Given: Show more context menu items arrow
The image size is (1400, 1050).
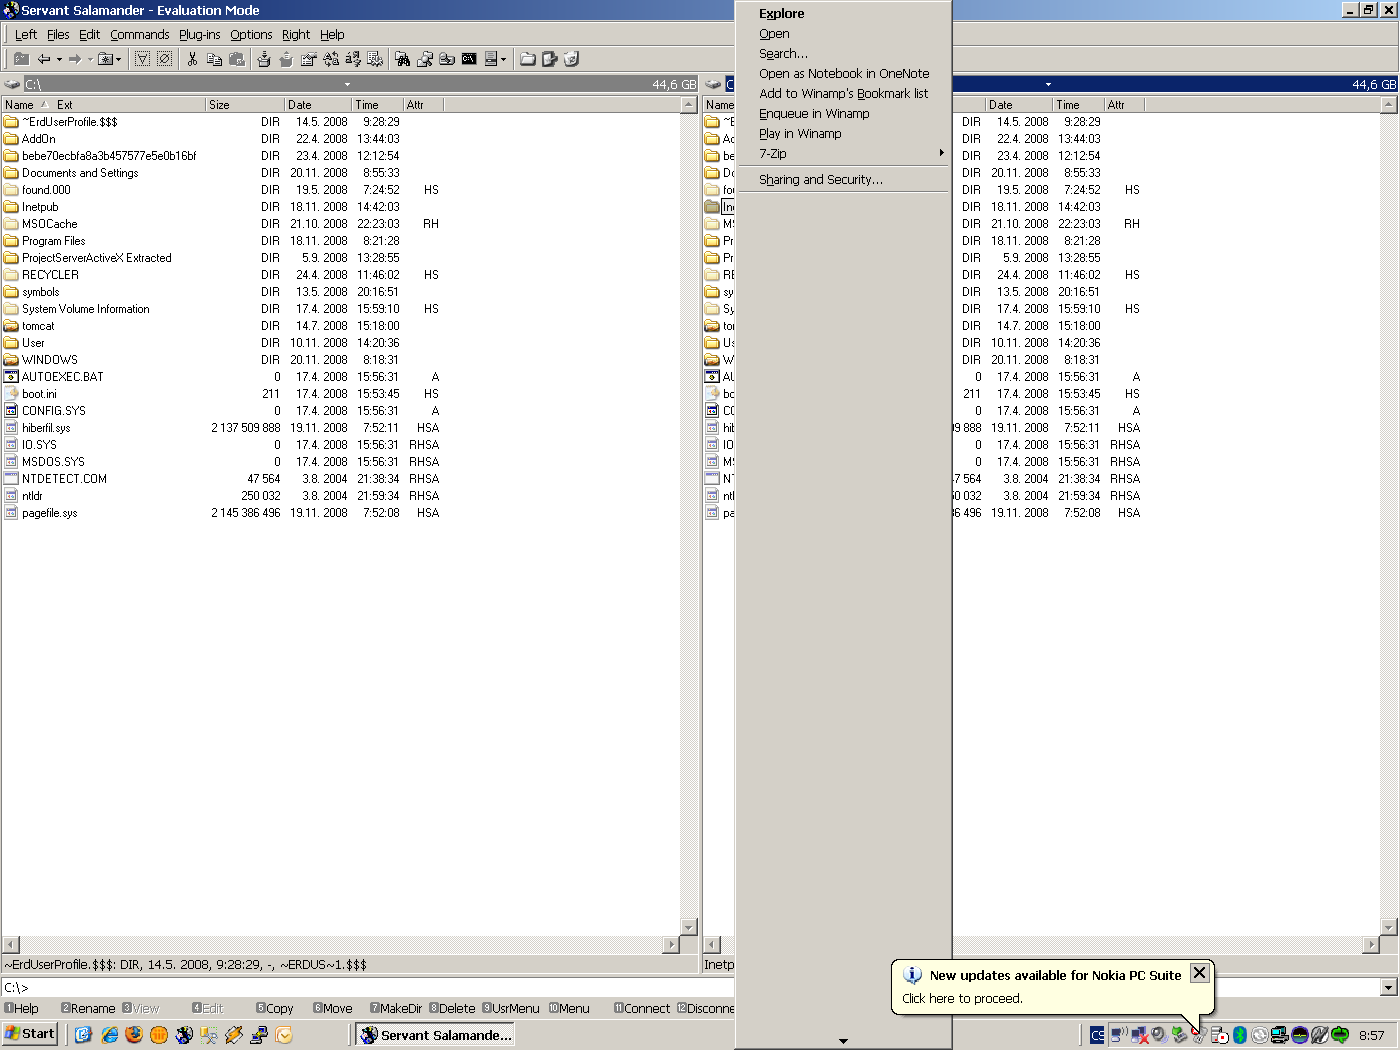Looking at the screenshot, I should pyautogui.click(x=843, y=1041).
